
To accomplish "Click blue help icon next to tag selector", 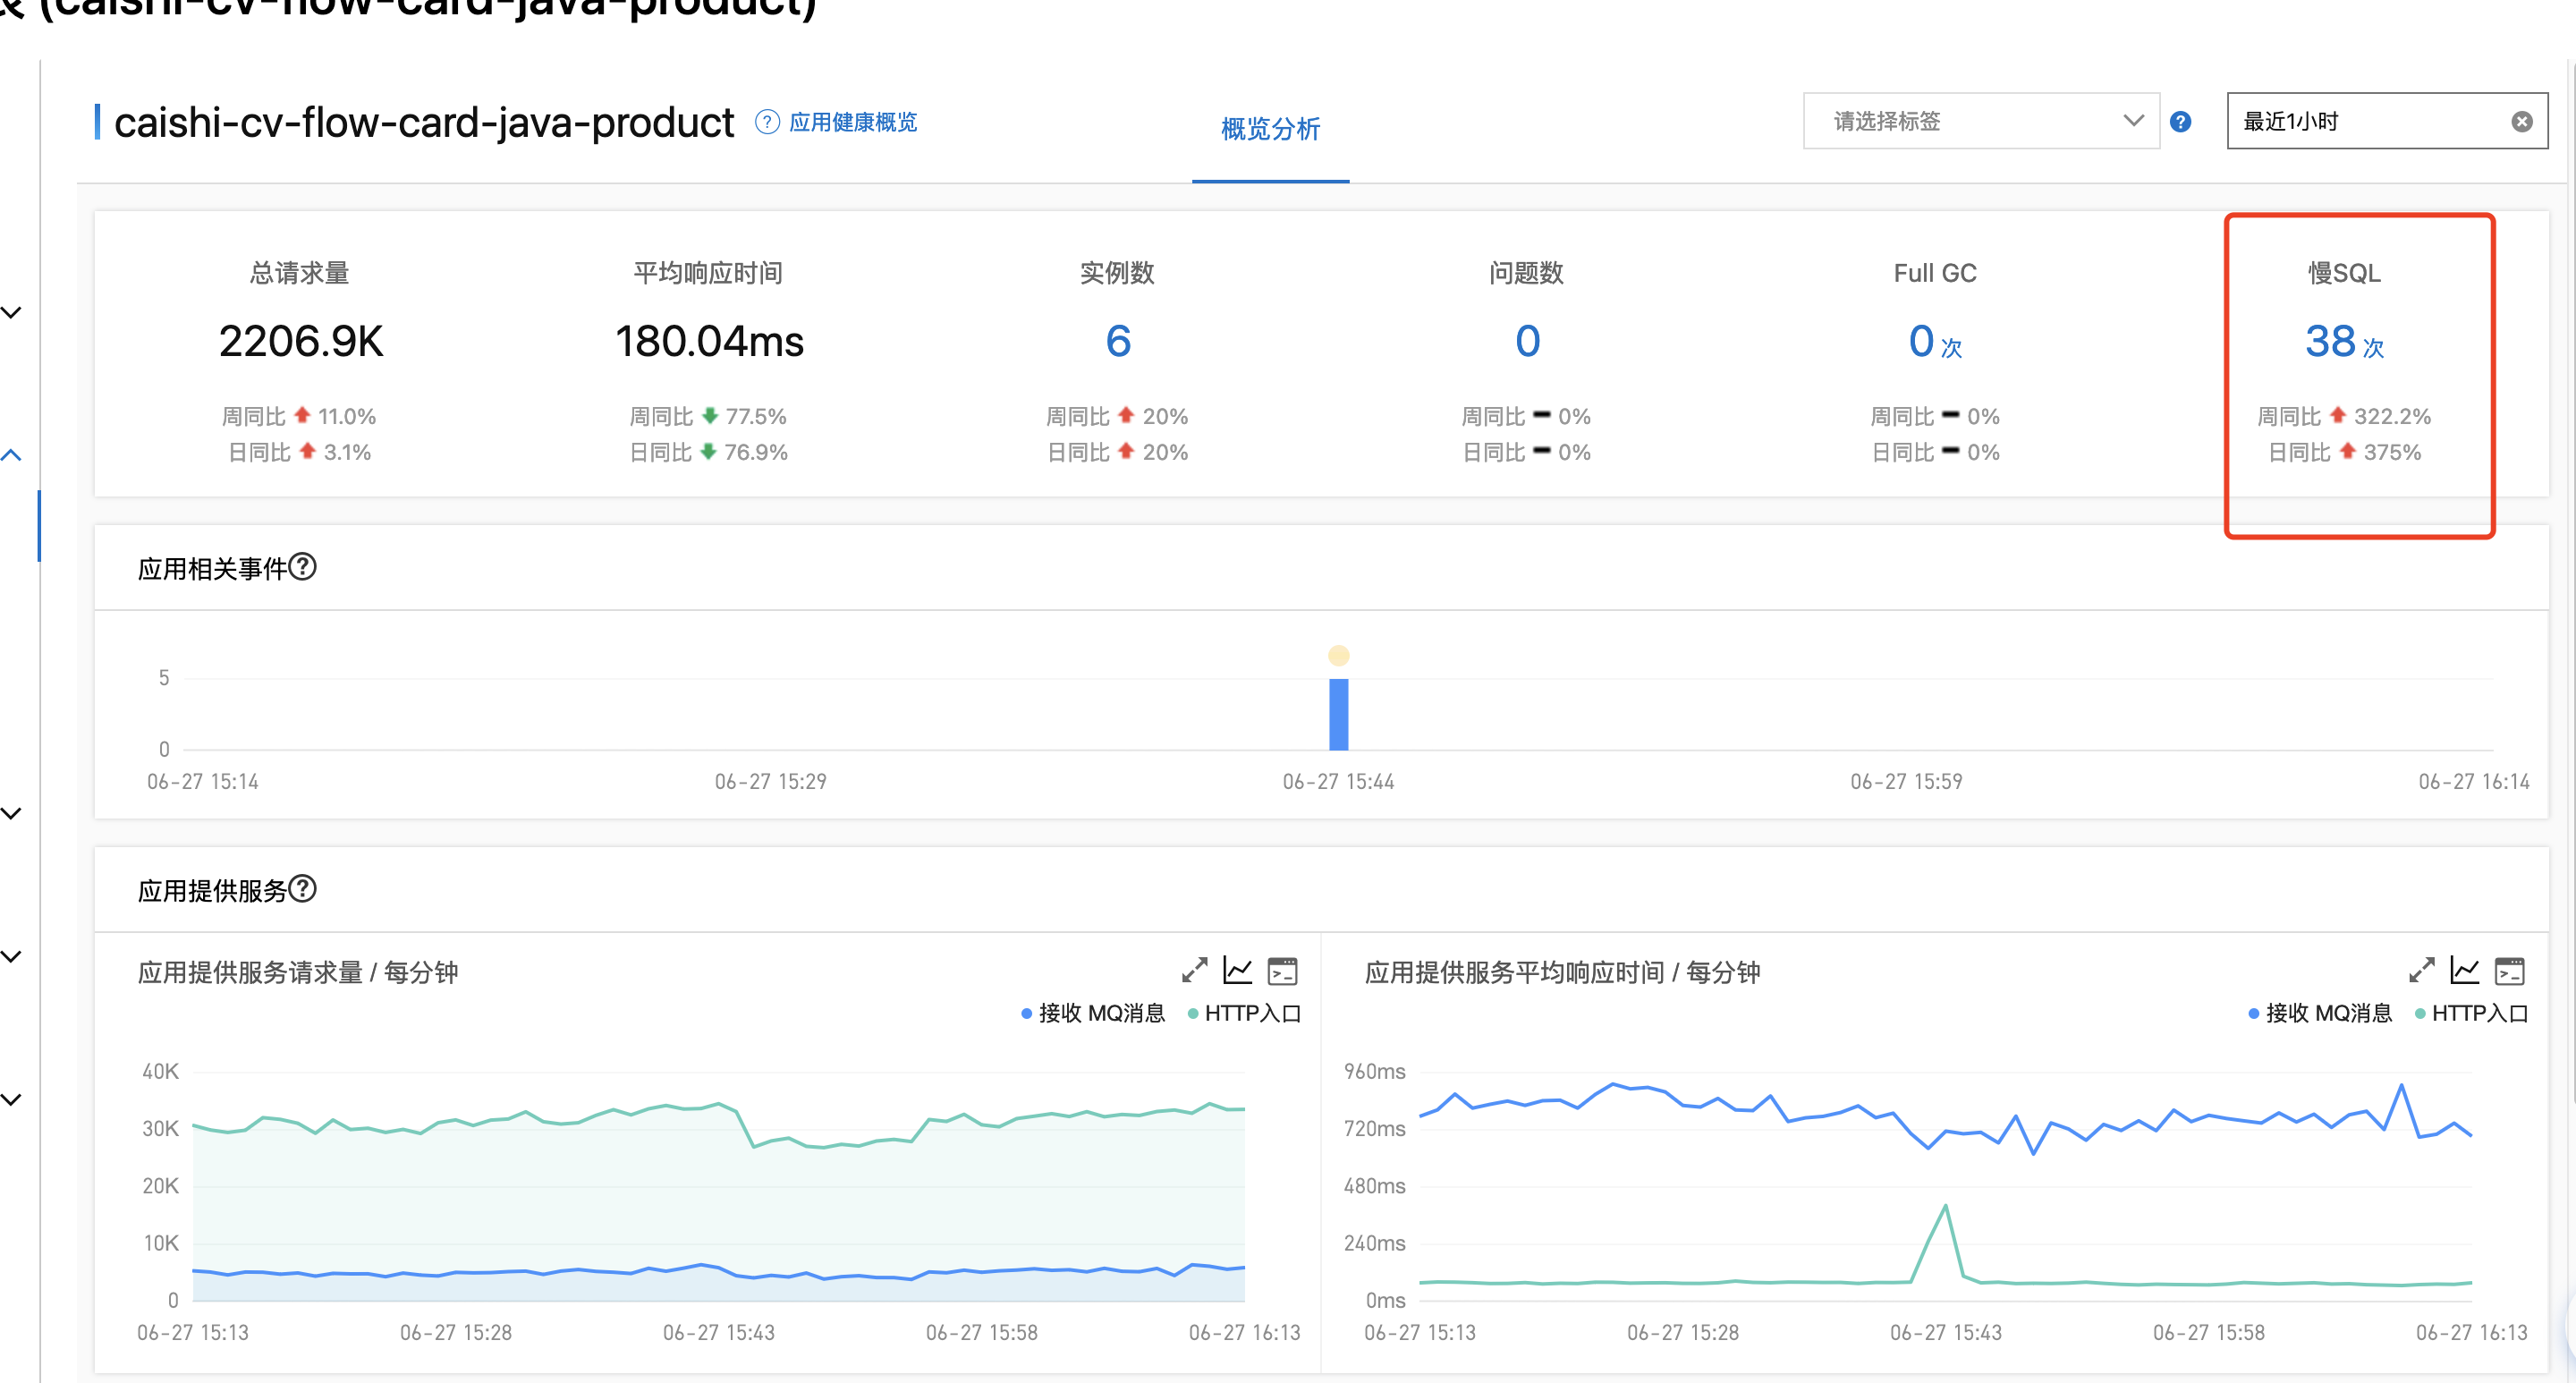I will click(x=2180, y=122).
